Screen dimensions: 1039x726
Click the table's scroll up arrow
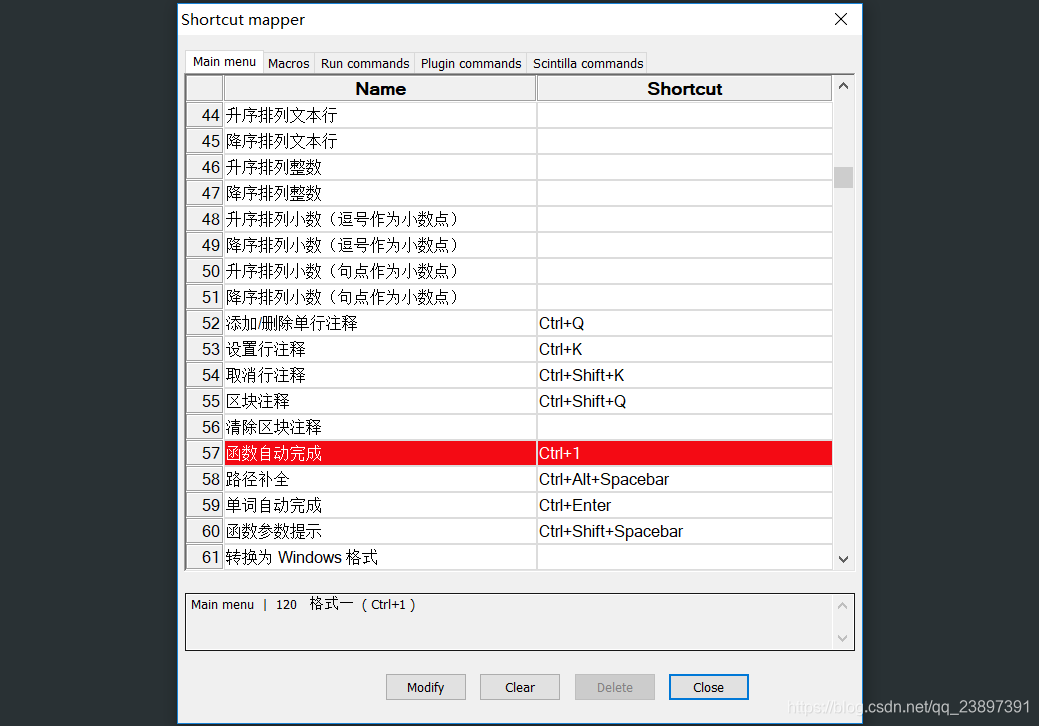click(844, 86)
